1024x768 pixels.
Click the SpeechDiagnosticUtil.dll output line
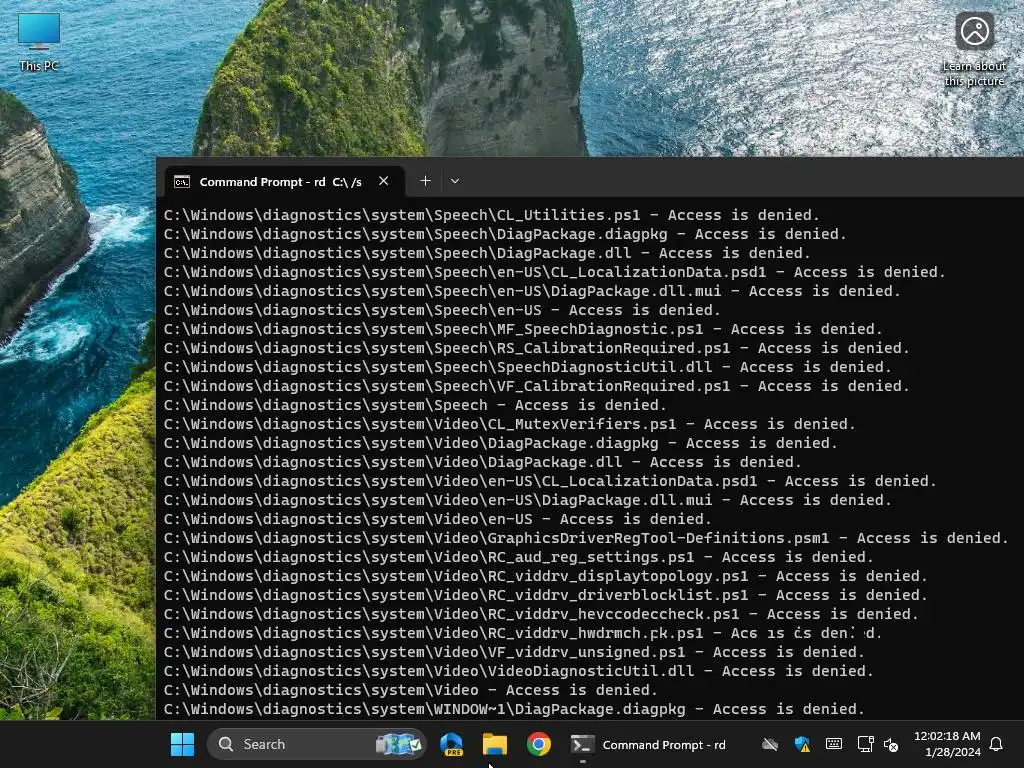pyautogui.click(x=527, y=366)
